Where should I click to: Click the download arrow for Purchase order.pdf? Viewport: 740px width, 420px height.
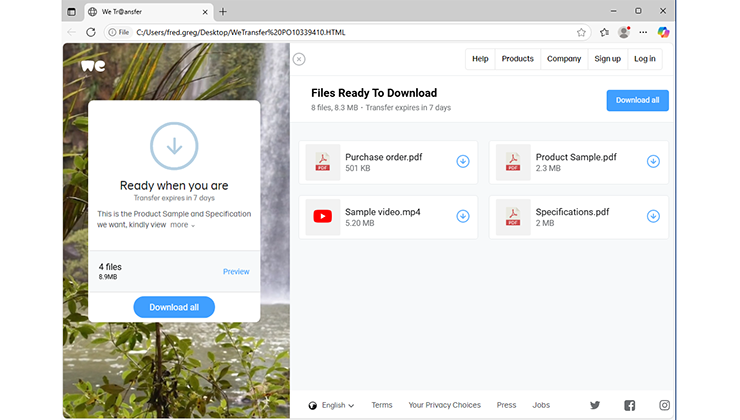coord(463,161)
